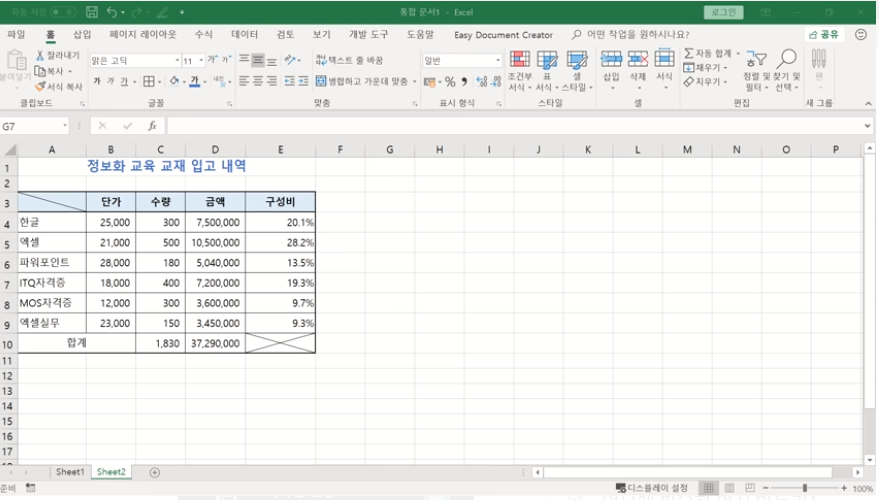Select Page Layout view icon in status bar
Image resolution: width=879 pixels, height=500 pixels.
coord(729,488)
